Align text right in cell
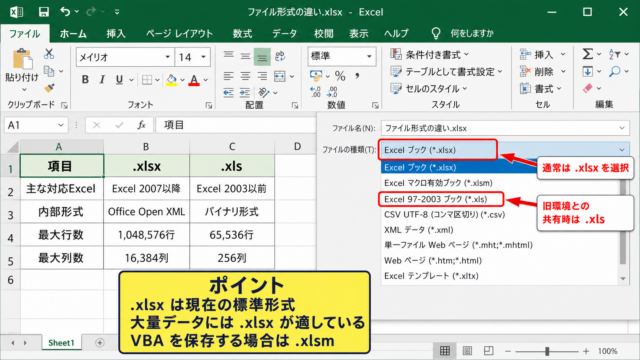Image resolution: width=640 pixels, height=360 pixels. coord(262,76)
